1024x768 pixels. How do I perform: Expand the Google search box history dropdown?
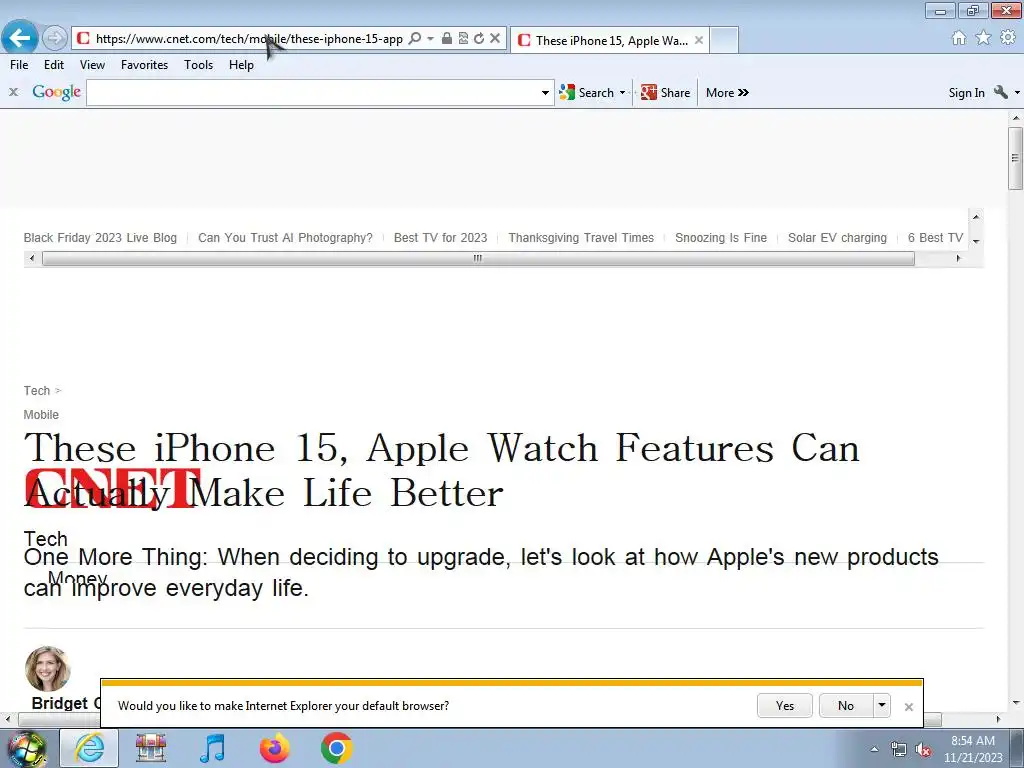point(545,93)
